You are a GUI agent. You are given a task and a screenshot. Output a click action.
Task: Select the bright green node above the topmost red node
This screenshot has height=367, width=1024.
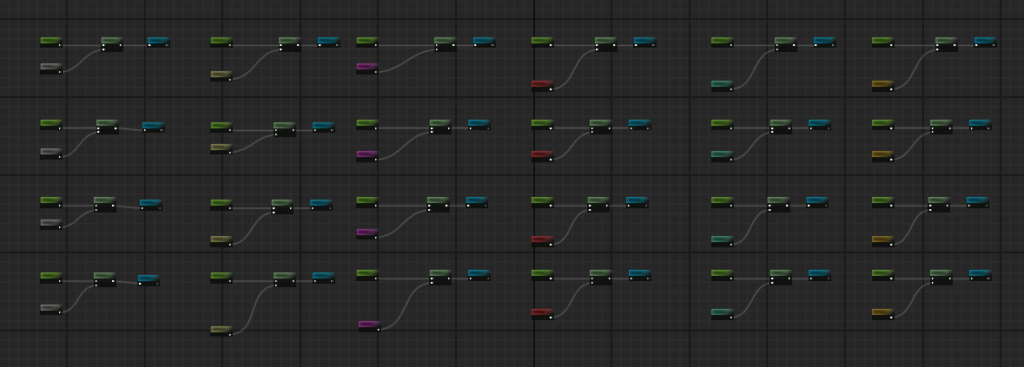(x=542, y=42)
